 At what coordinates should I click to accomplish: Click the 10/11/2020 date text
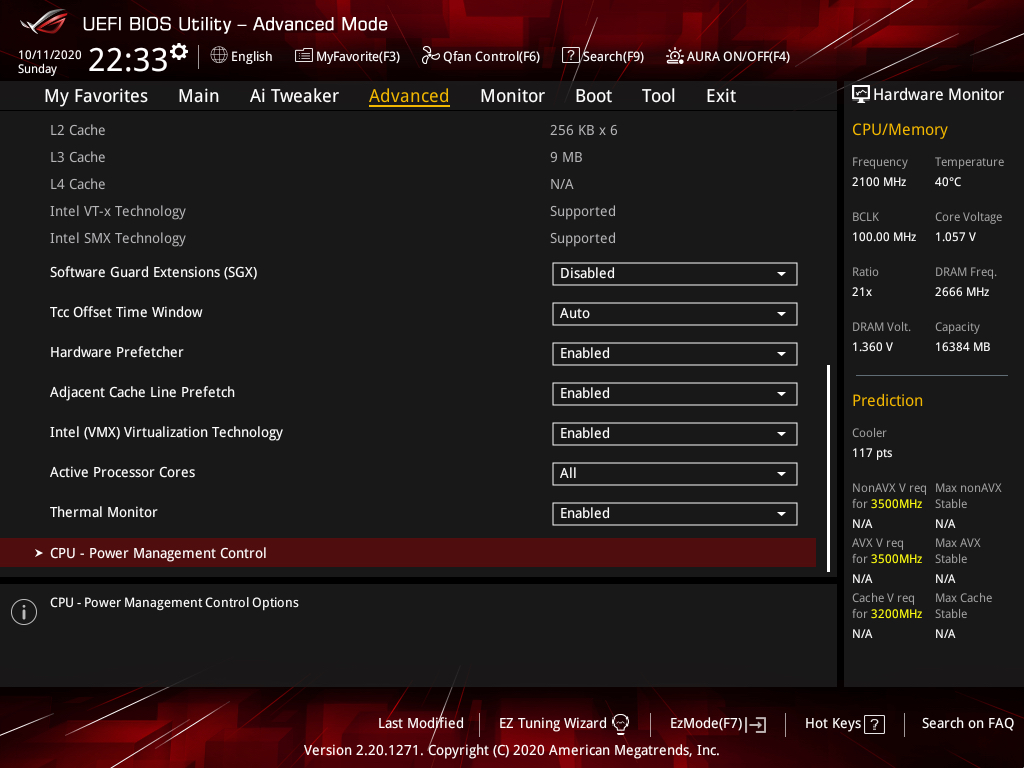[50, 55]
